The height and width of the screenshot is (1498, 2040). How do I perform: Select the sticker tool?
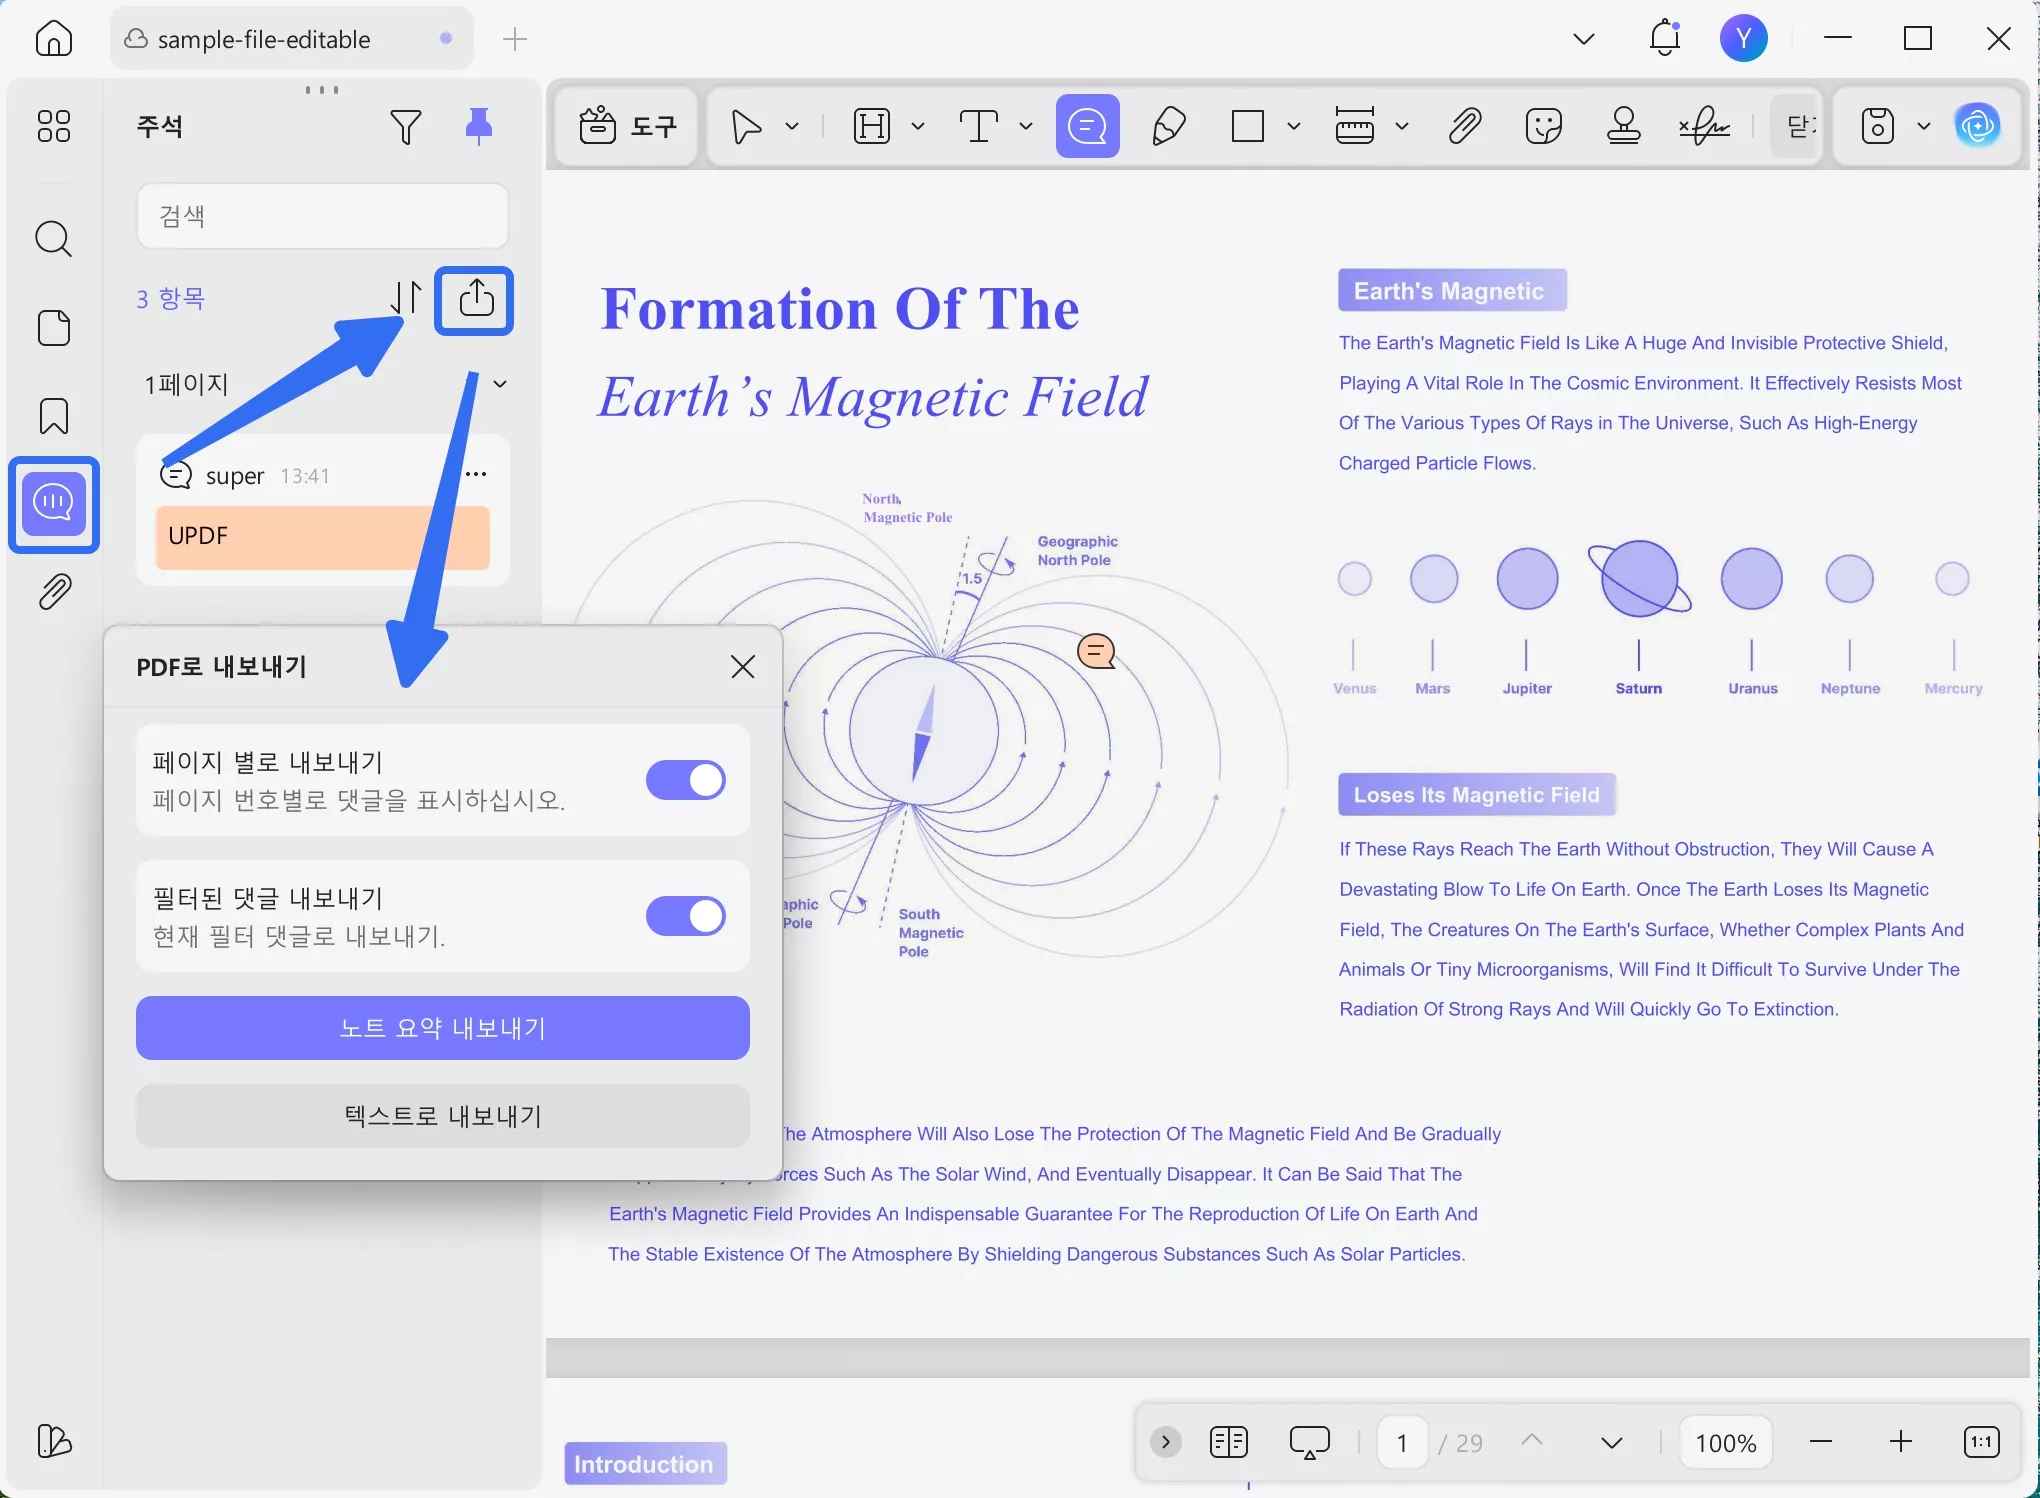click(x=1543, y=127)
